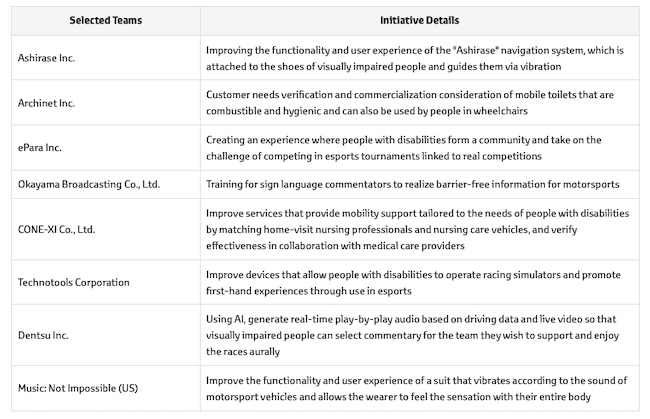Click the AI play-by-play audio description

pos(410,328)
